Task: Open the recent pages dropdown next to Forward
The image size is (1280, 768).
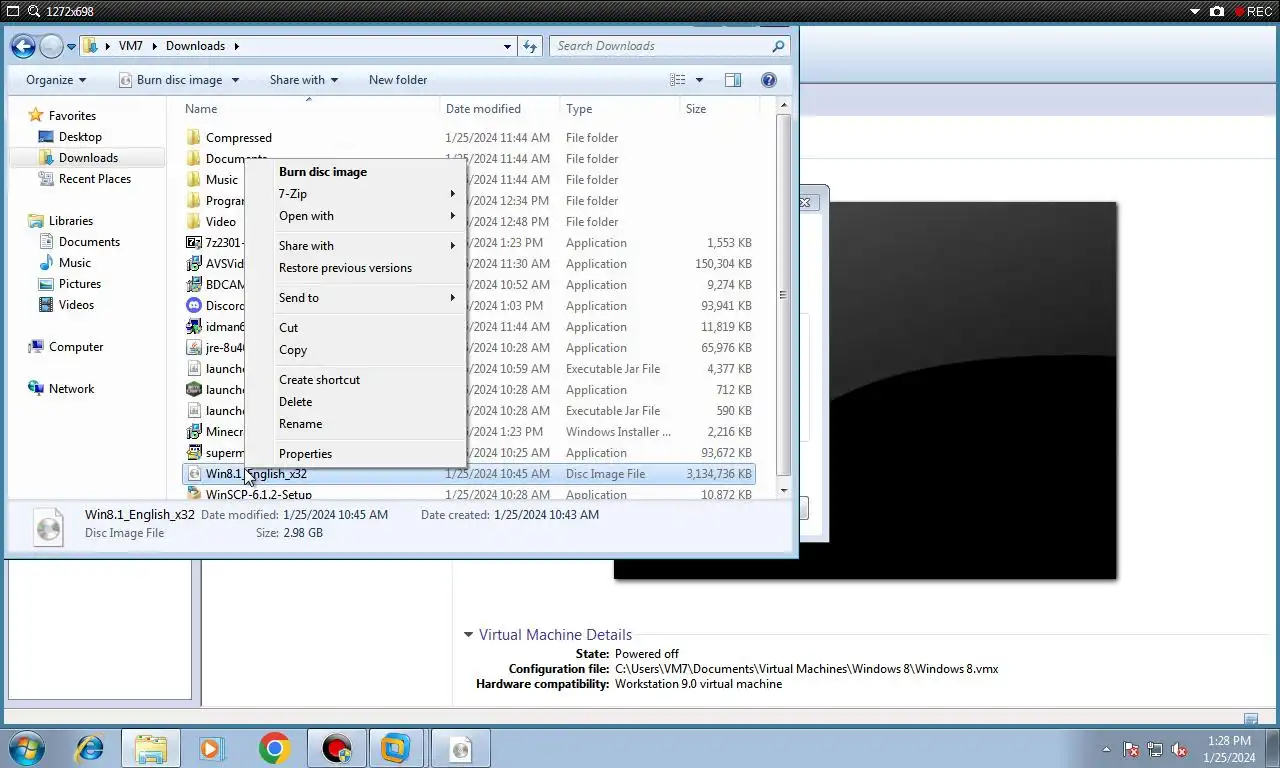Action: click(x=71, y=46)
